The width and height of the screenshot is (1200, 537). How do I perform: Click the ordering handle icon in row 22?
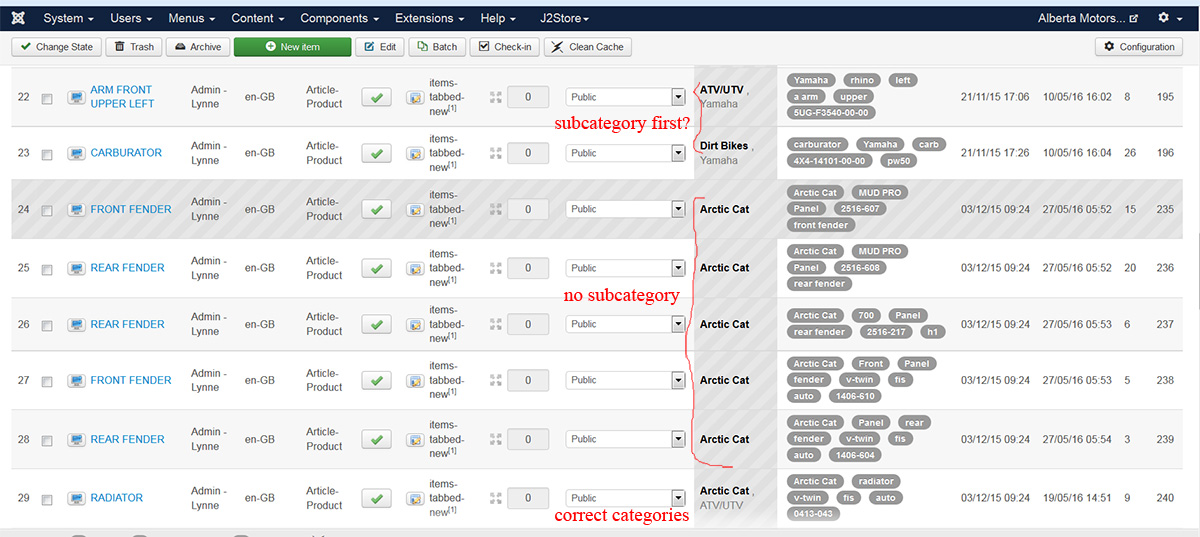(495, 97)
